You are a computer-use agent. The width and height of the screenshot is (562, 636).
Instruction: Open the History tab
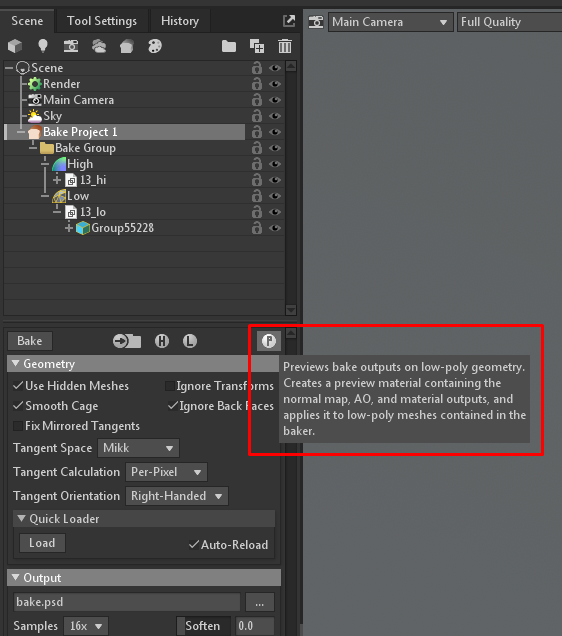coord(180,21)
